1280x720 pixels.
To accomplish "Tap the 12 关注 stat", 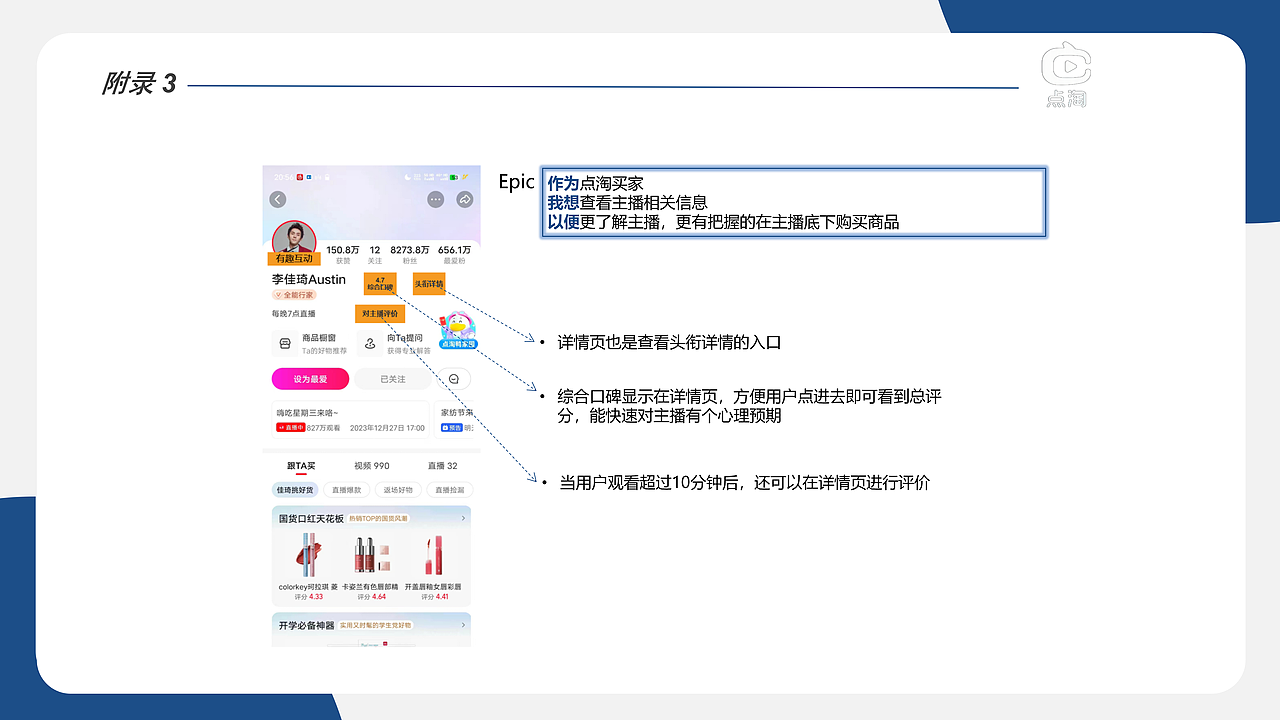I will pyautogui.click(x=375, y=254).
